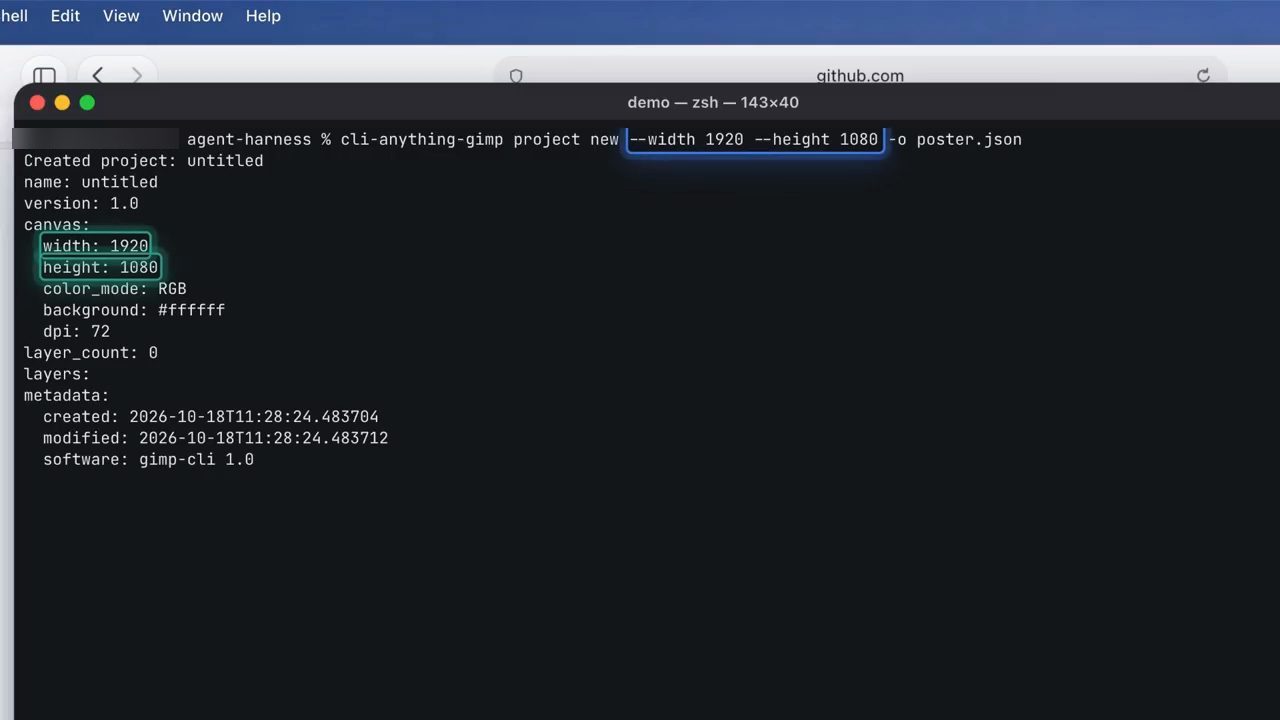The image size is (1280, 720).
Task: Click the 'created:' timestamp line
Action: (211, 417)
